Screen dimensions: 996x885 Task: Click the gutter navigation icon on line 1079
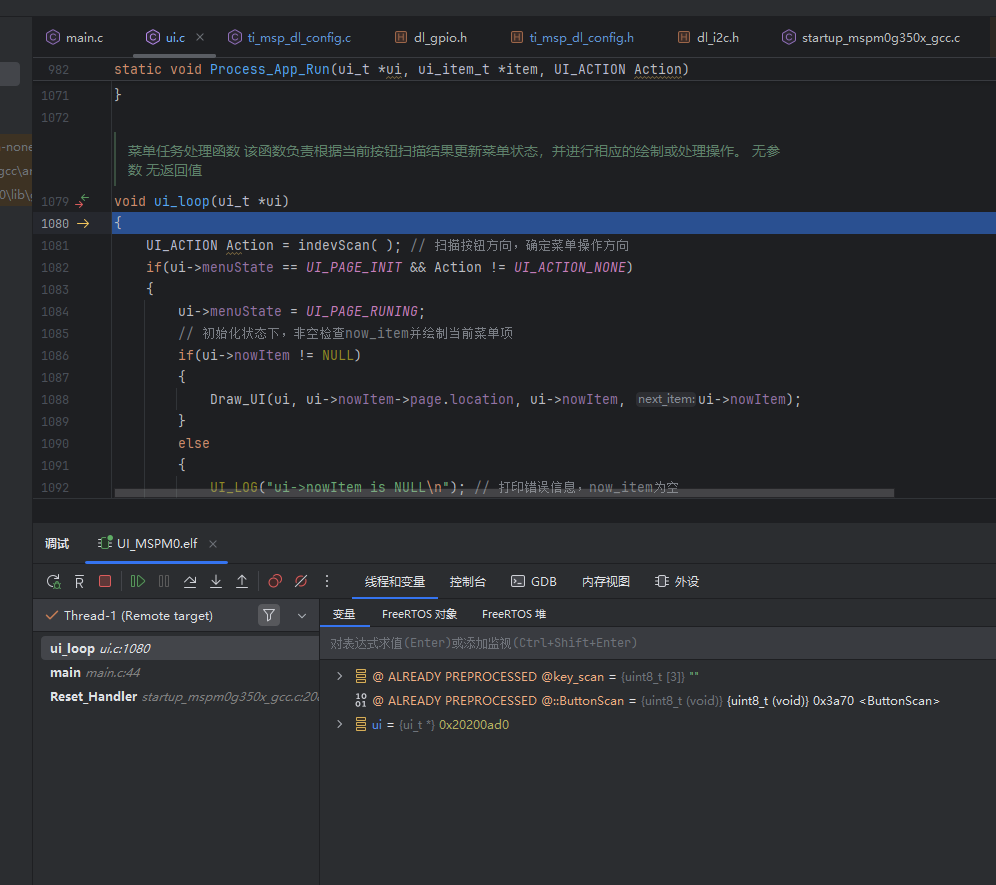pos(83,201)
